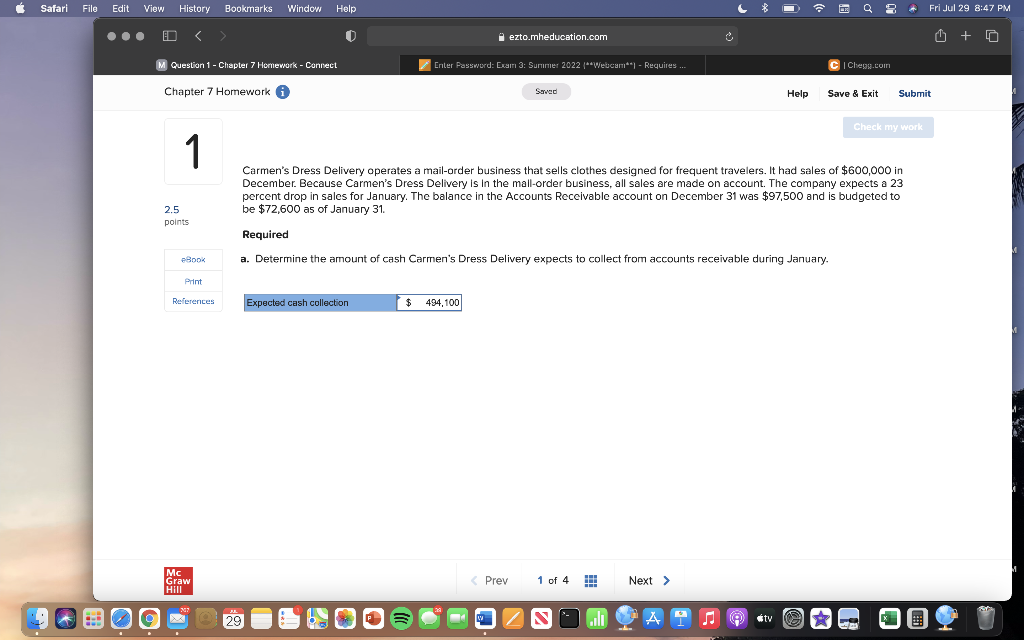Open the Safari Share icon

[940, 36]
